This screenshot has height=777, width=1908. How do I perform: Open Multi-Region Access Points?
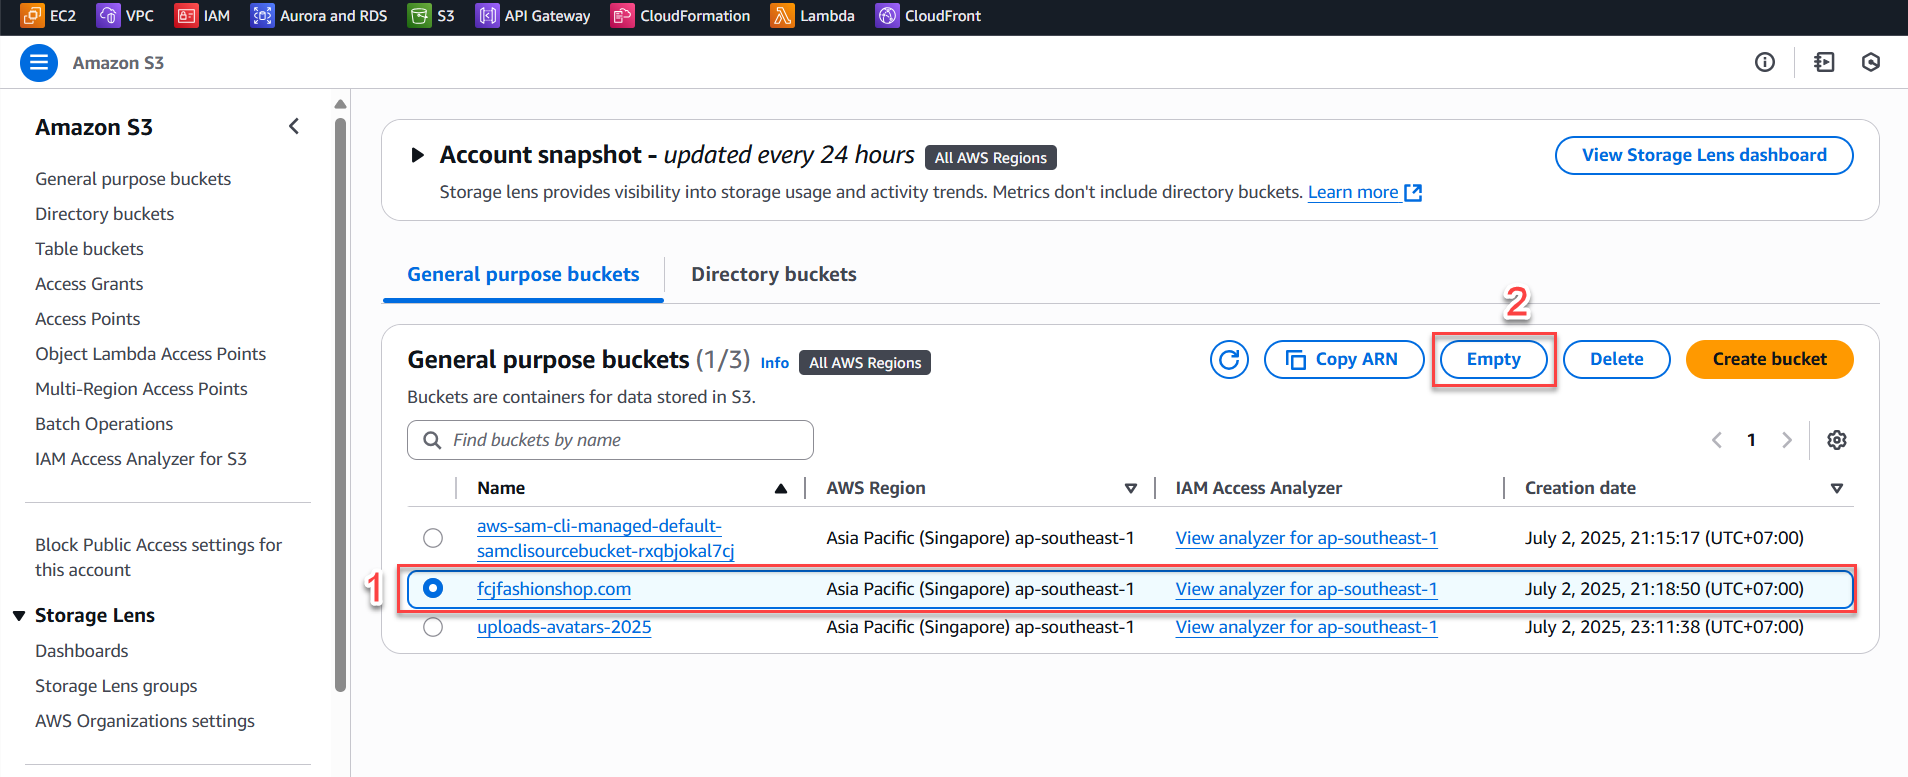pyautogui.click(x=141, y=389)
